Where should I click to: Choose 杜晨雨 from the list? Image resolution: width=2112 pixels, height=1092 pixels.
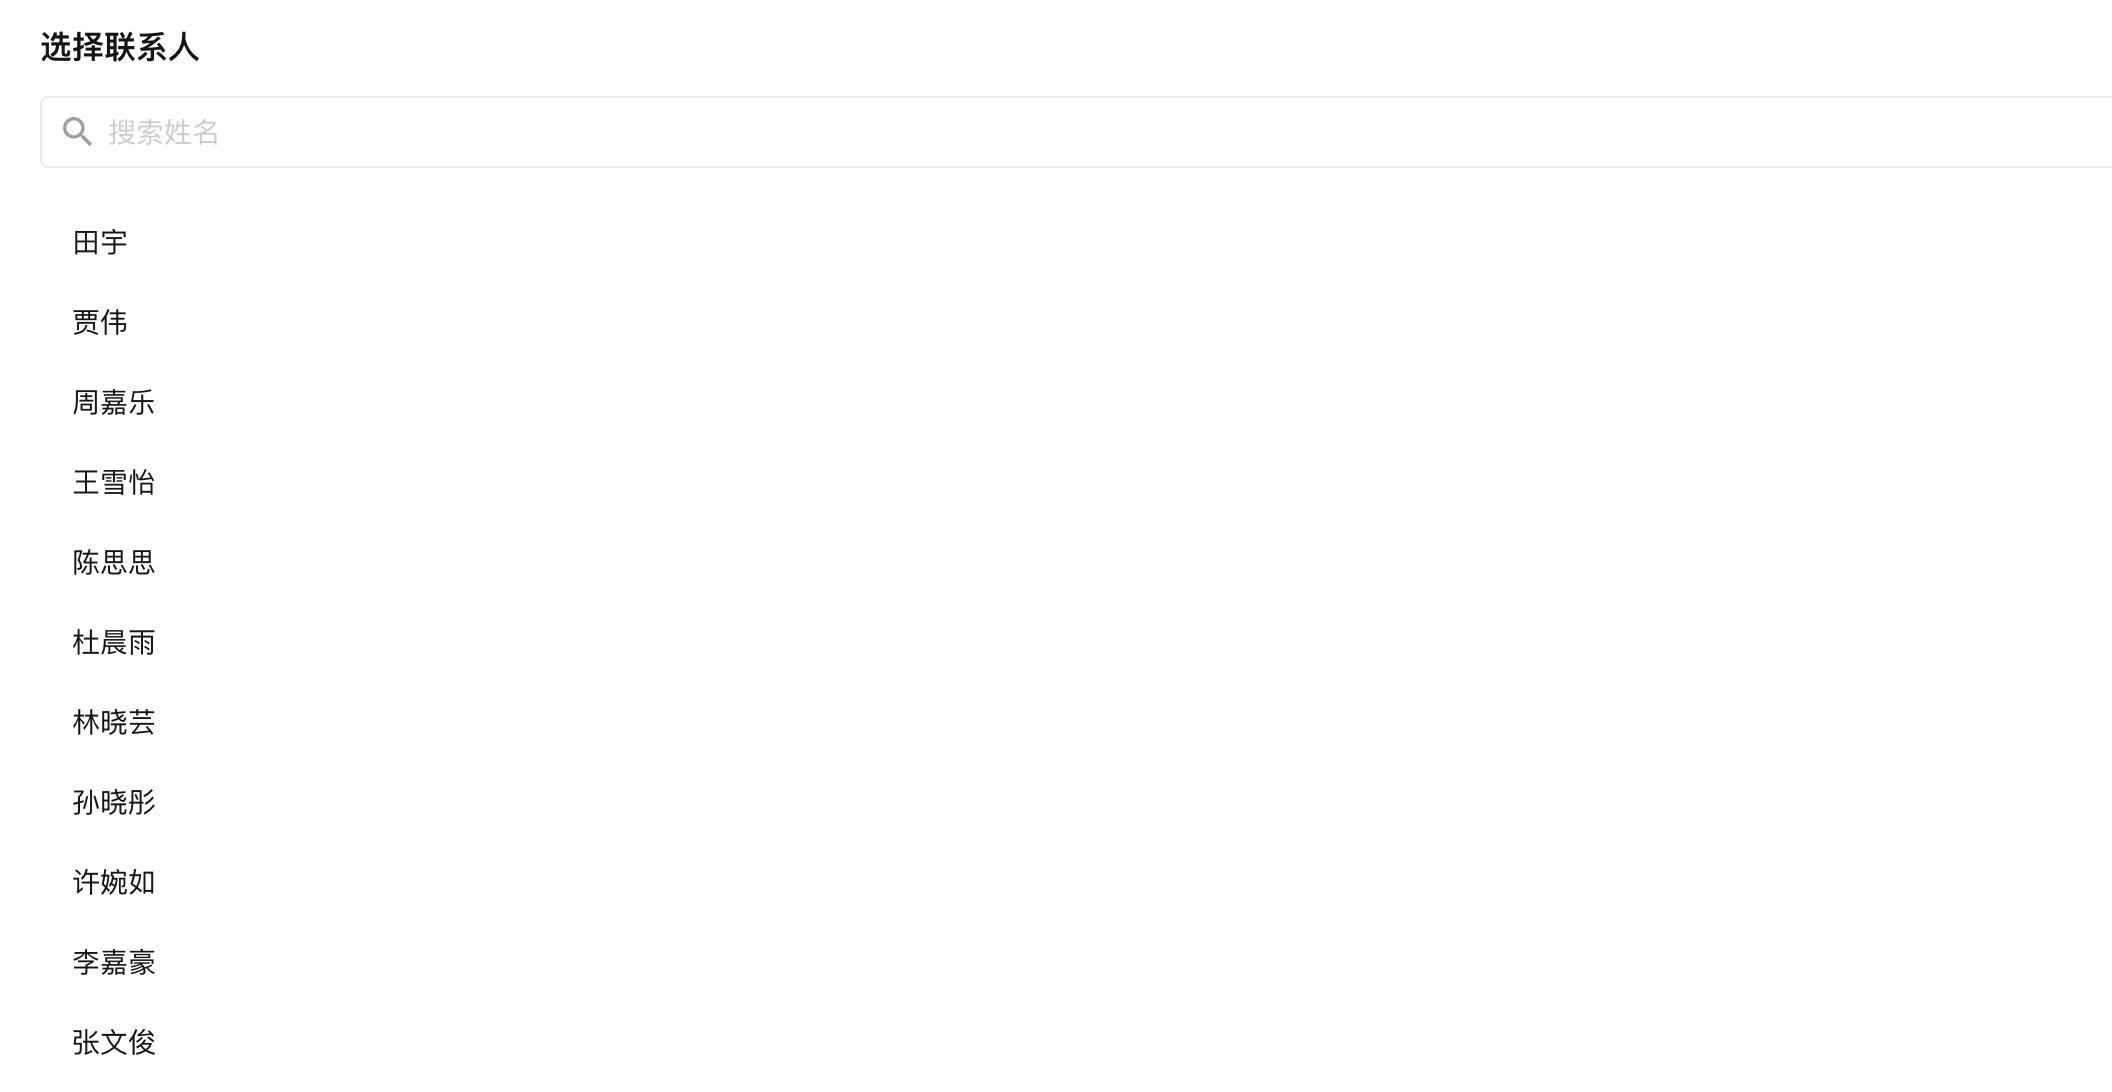coord(1076,642)
